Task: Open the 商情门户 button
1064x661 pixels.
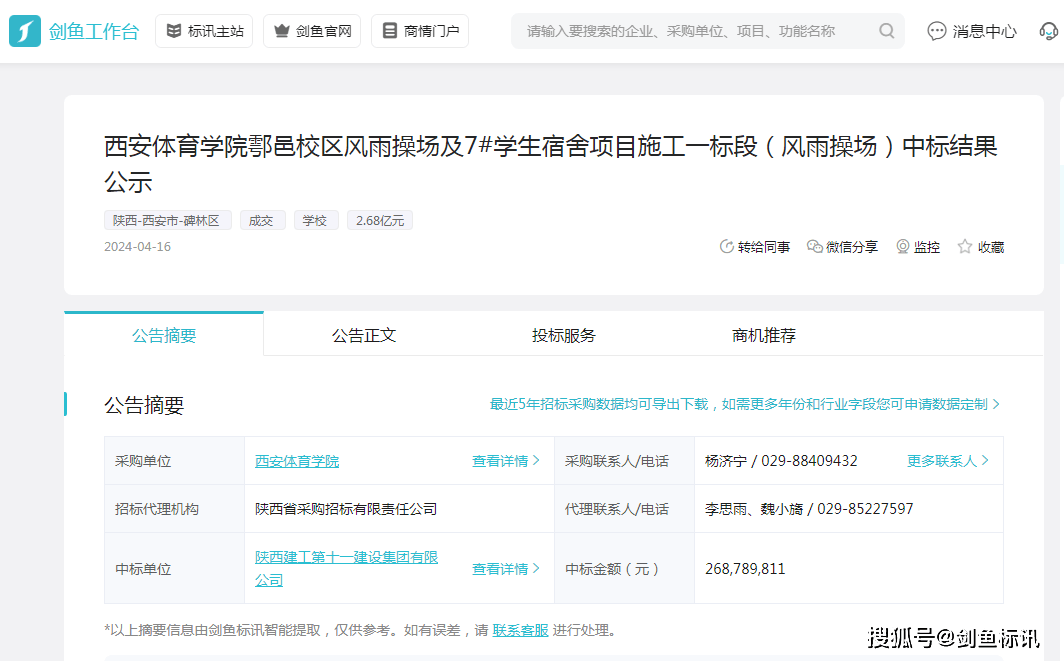Action: tap(420, 31)
